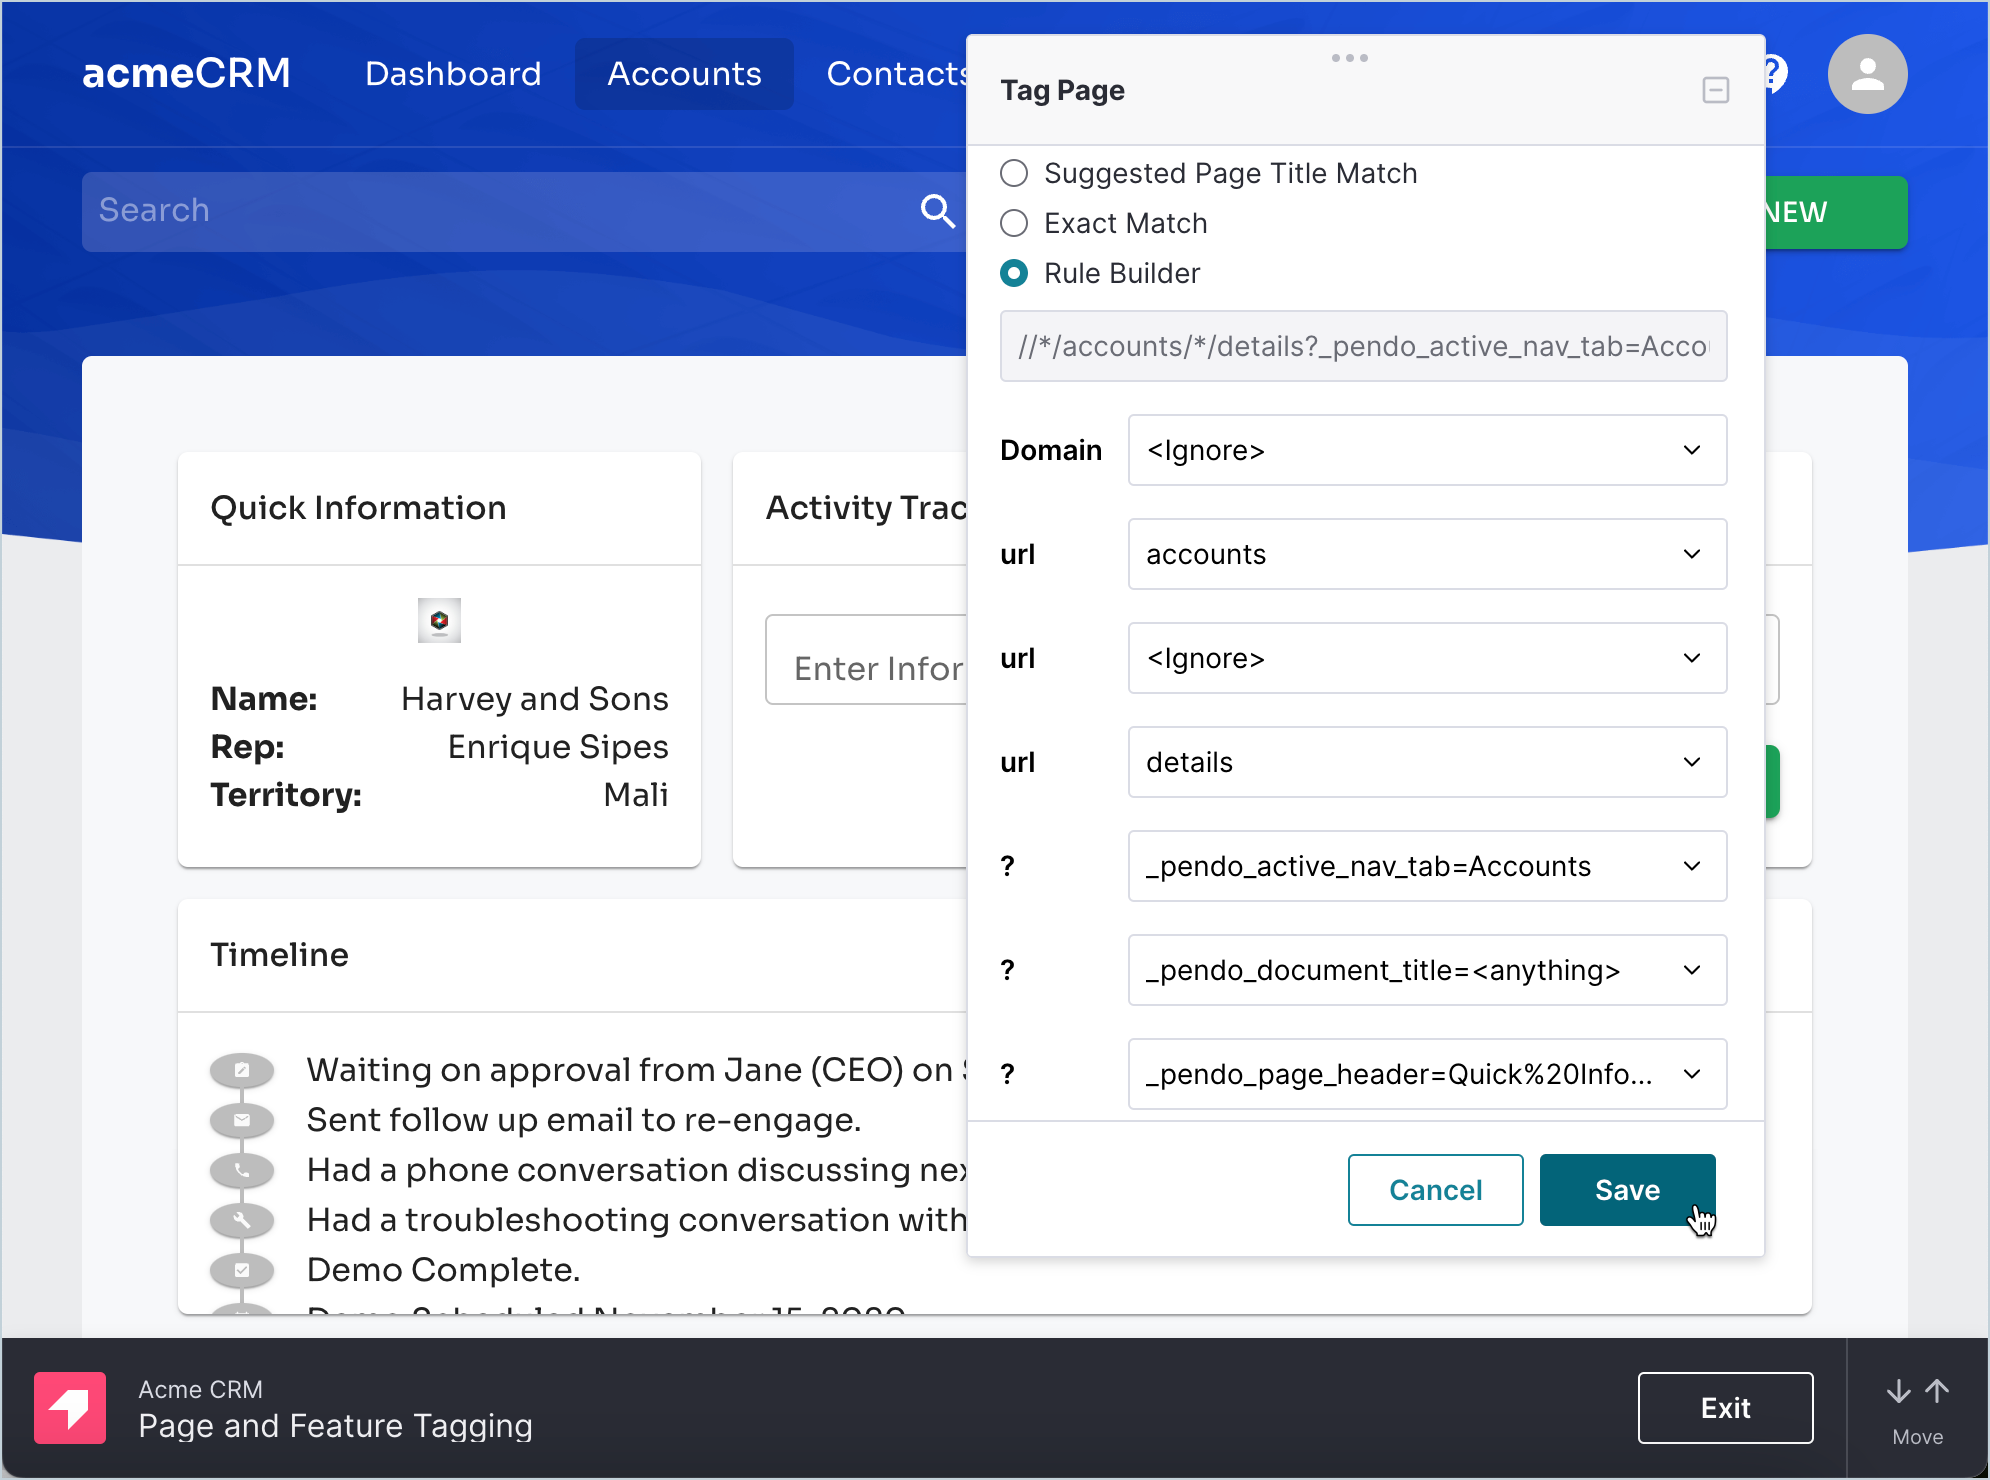
Task: Click the email follow-up timeline icon
Action: 242,1120
